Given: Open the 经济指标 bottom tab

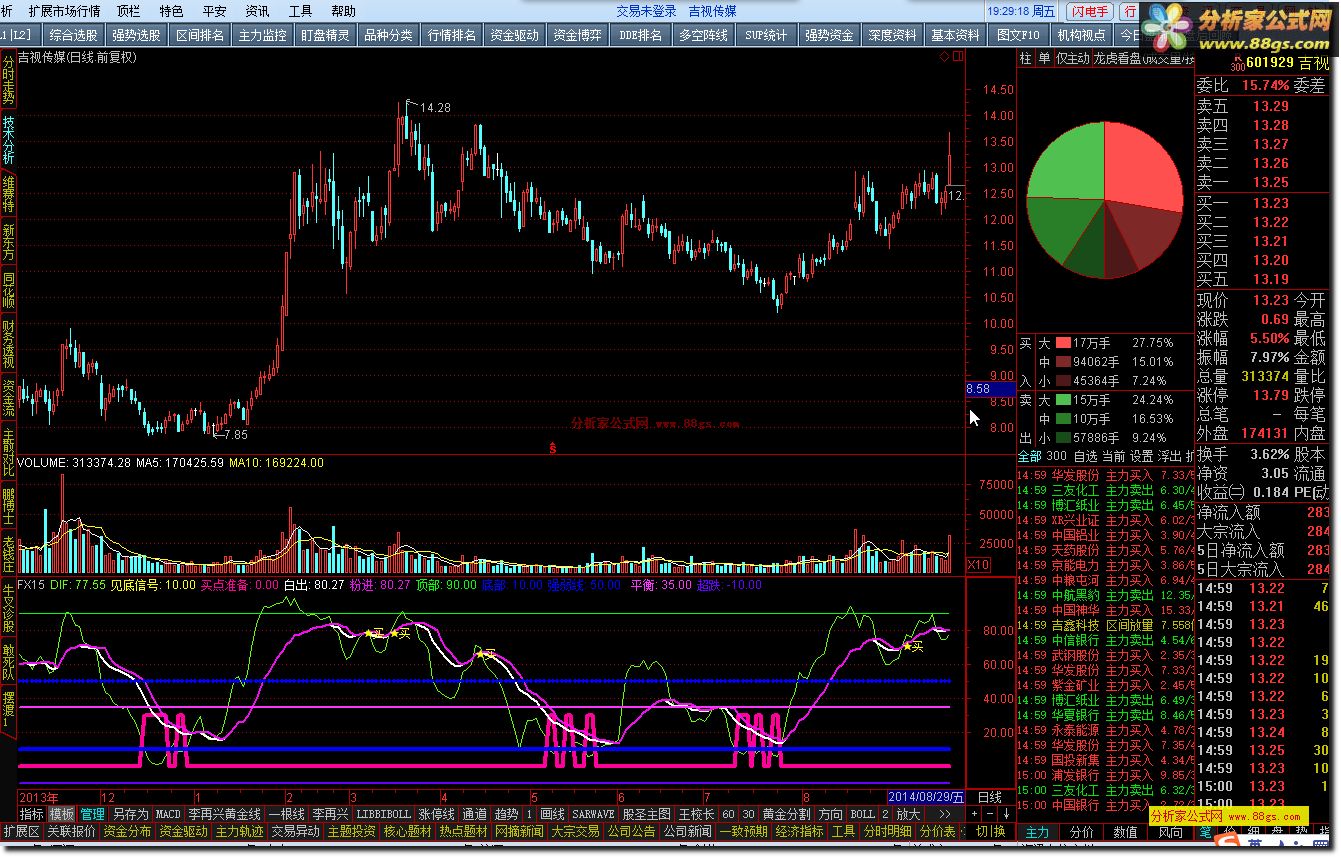Looking at the screenshot, I should coord(800,832).
